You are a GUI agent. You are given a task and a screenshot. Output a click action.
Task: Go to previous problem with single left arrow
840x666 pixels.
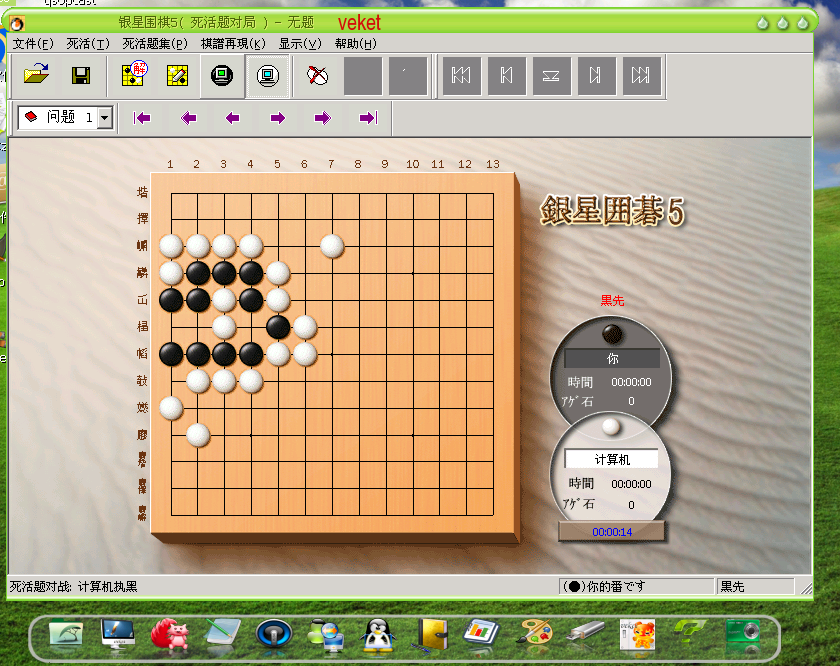pos(232,118)
